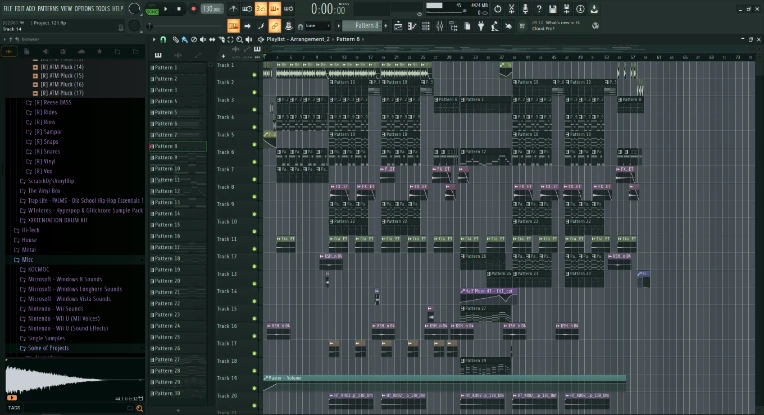Click the tempo field showing 130
The height and width of the screenshot is (415, 764).
click(211, 9)
